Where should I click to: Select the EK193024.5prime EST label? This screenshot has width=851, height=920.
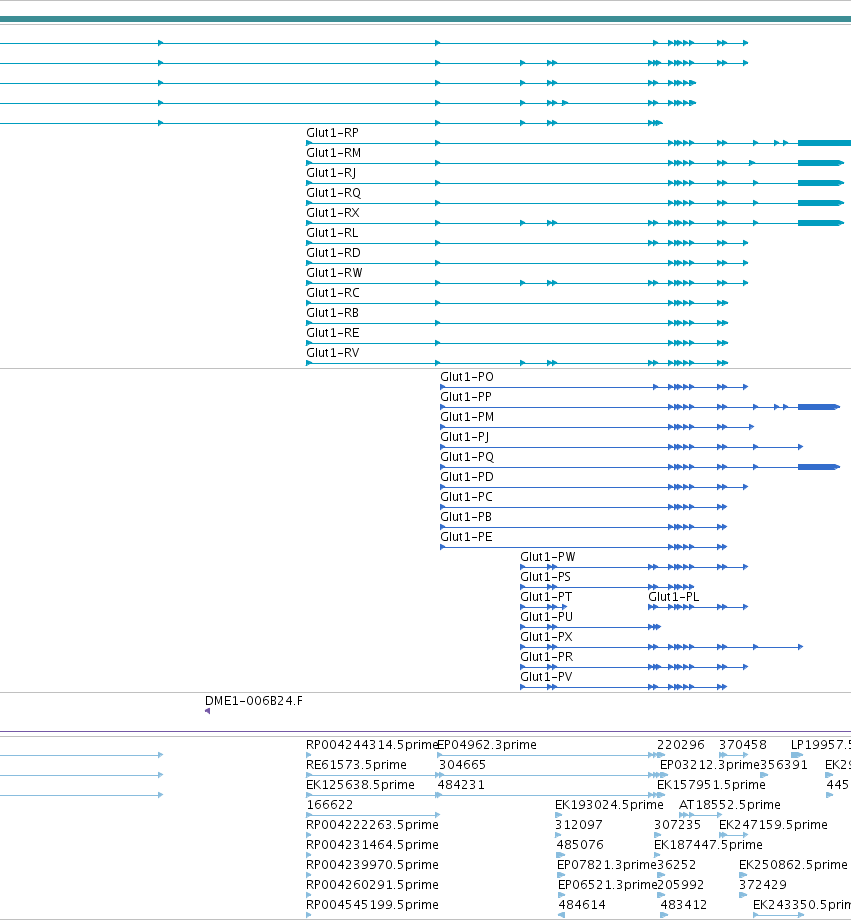click(609, 804)
